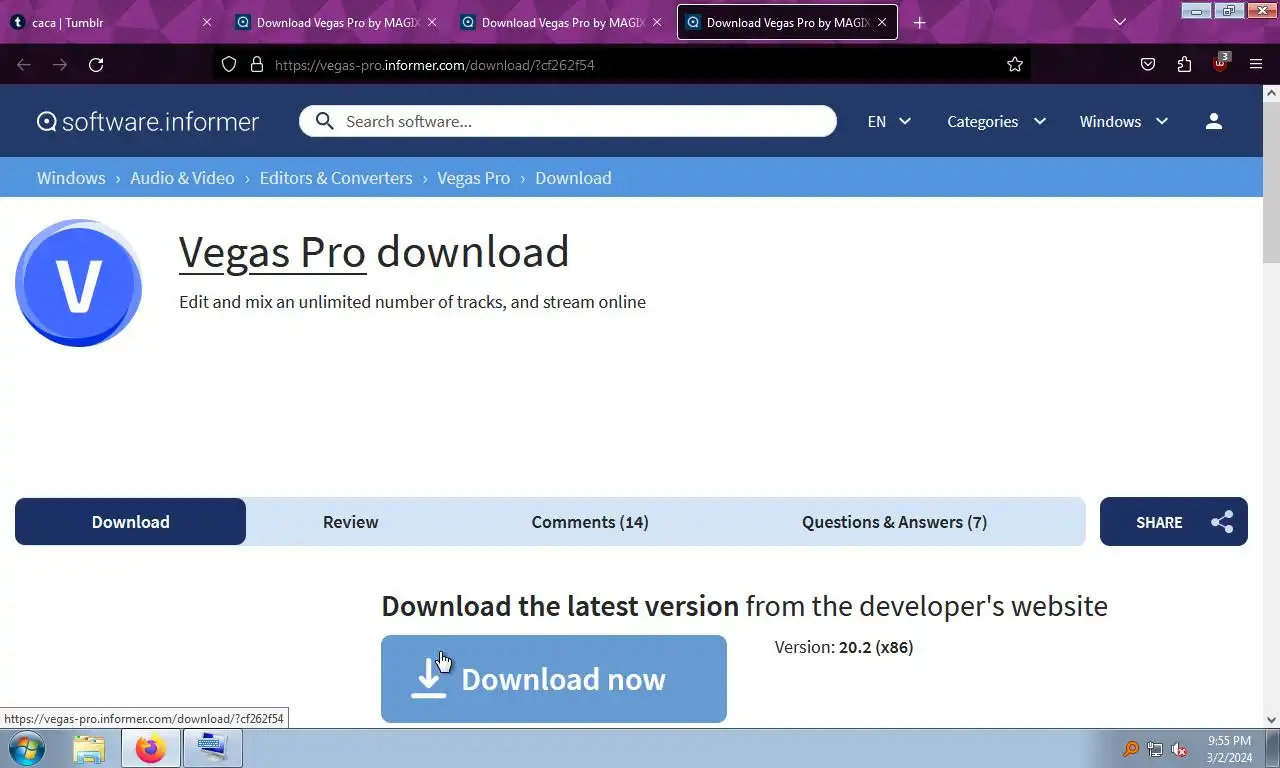Click the Firefox taskbar icon
This screenshot has width=1280, height=768.
click(x=151, y=748)
